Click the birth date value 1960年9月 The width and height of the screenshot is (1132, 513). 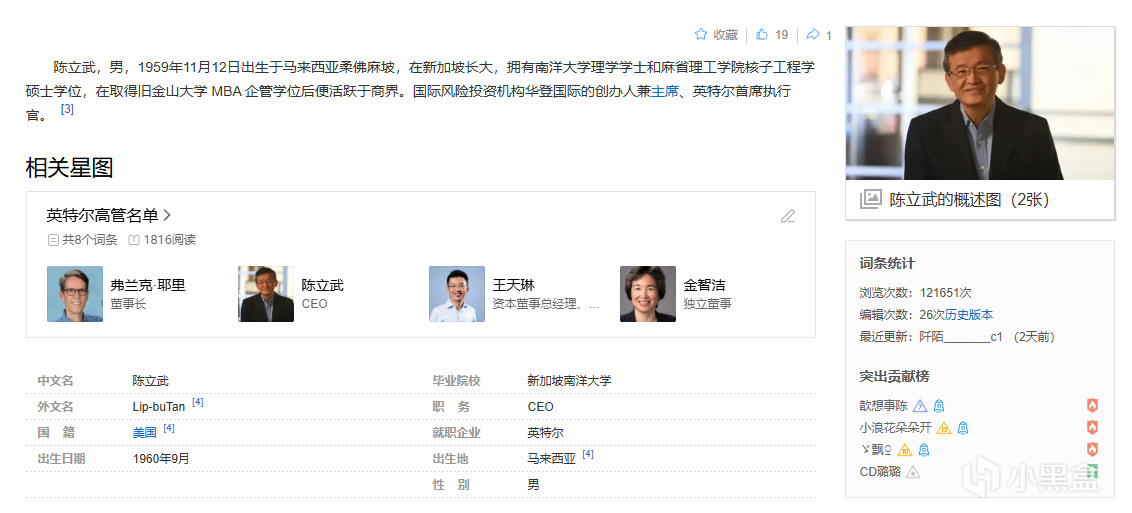pyautogui.click(x=161, y=458)
